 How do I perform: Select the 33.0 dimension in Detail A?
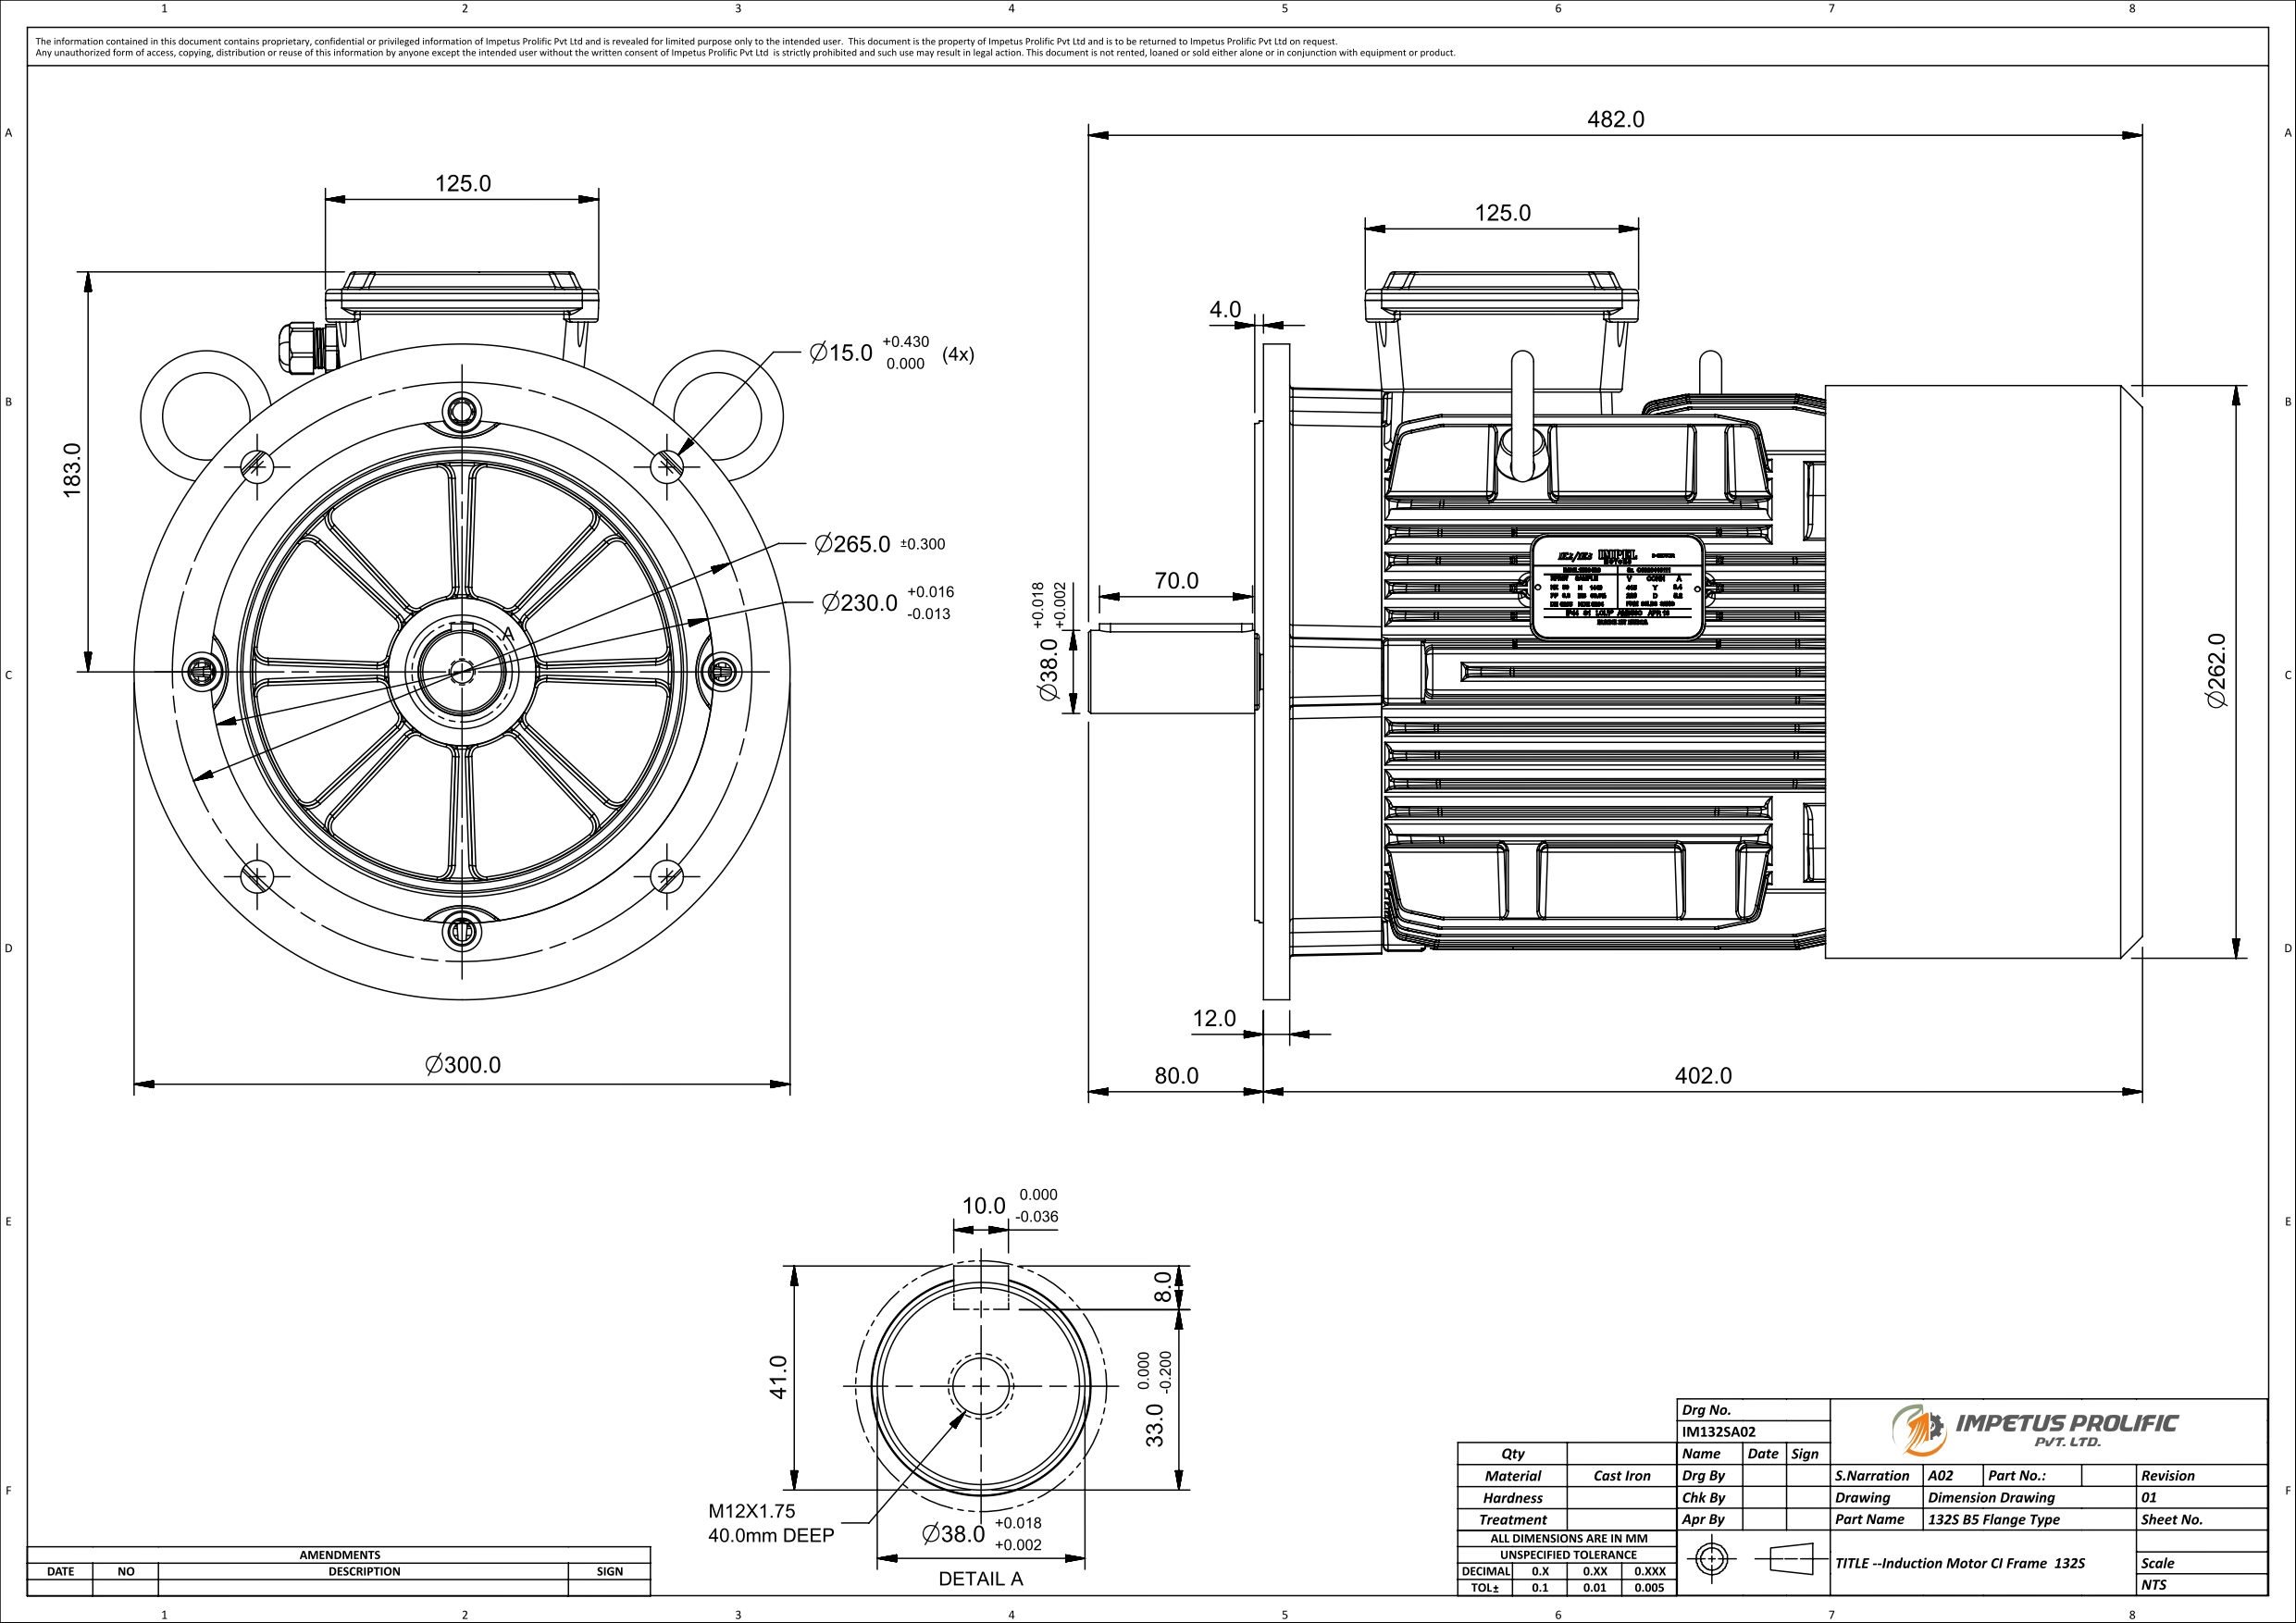(1156, 1400)
